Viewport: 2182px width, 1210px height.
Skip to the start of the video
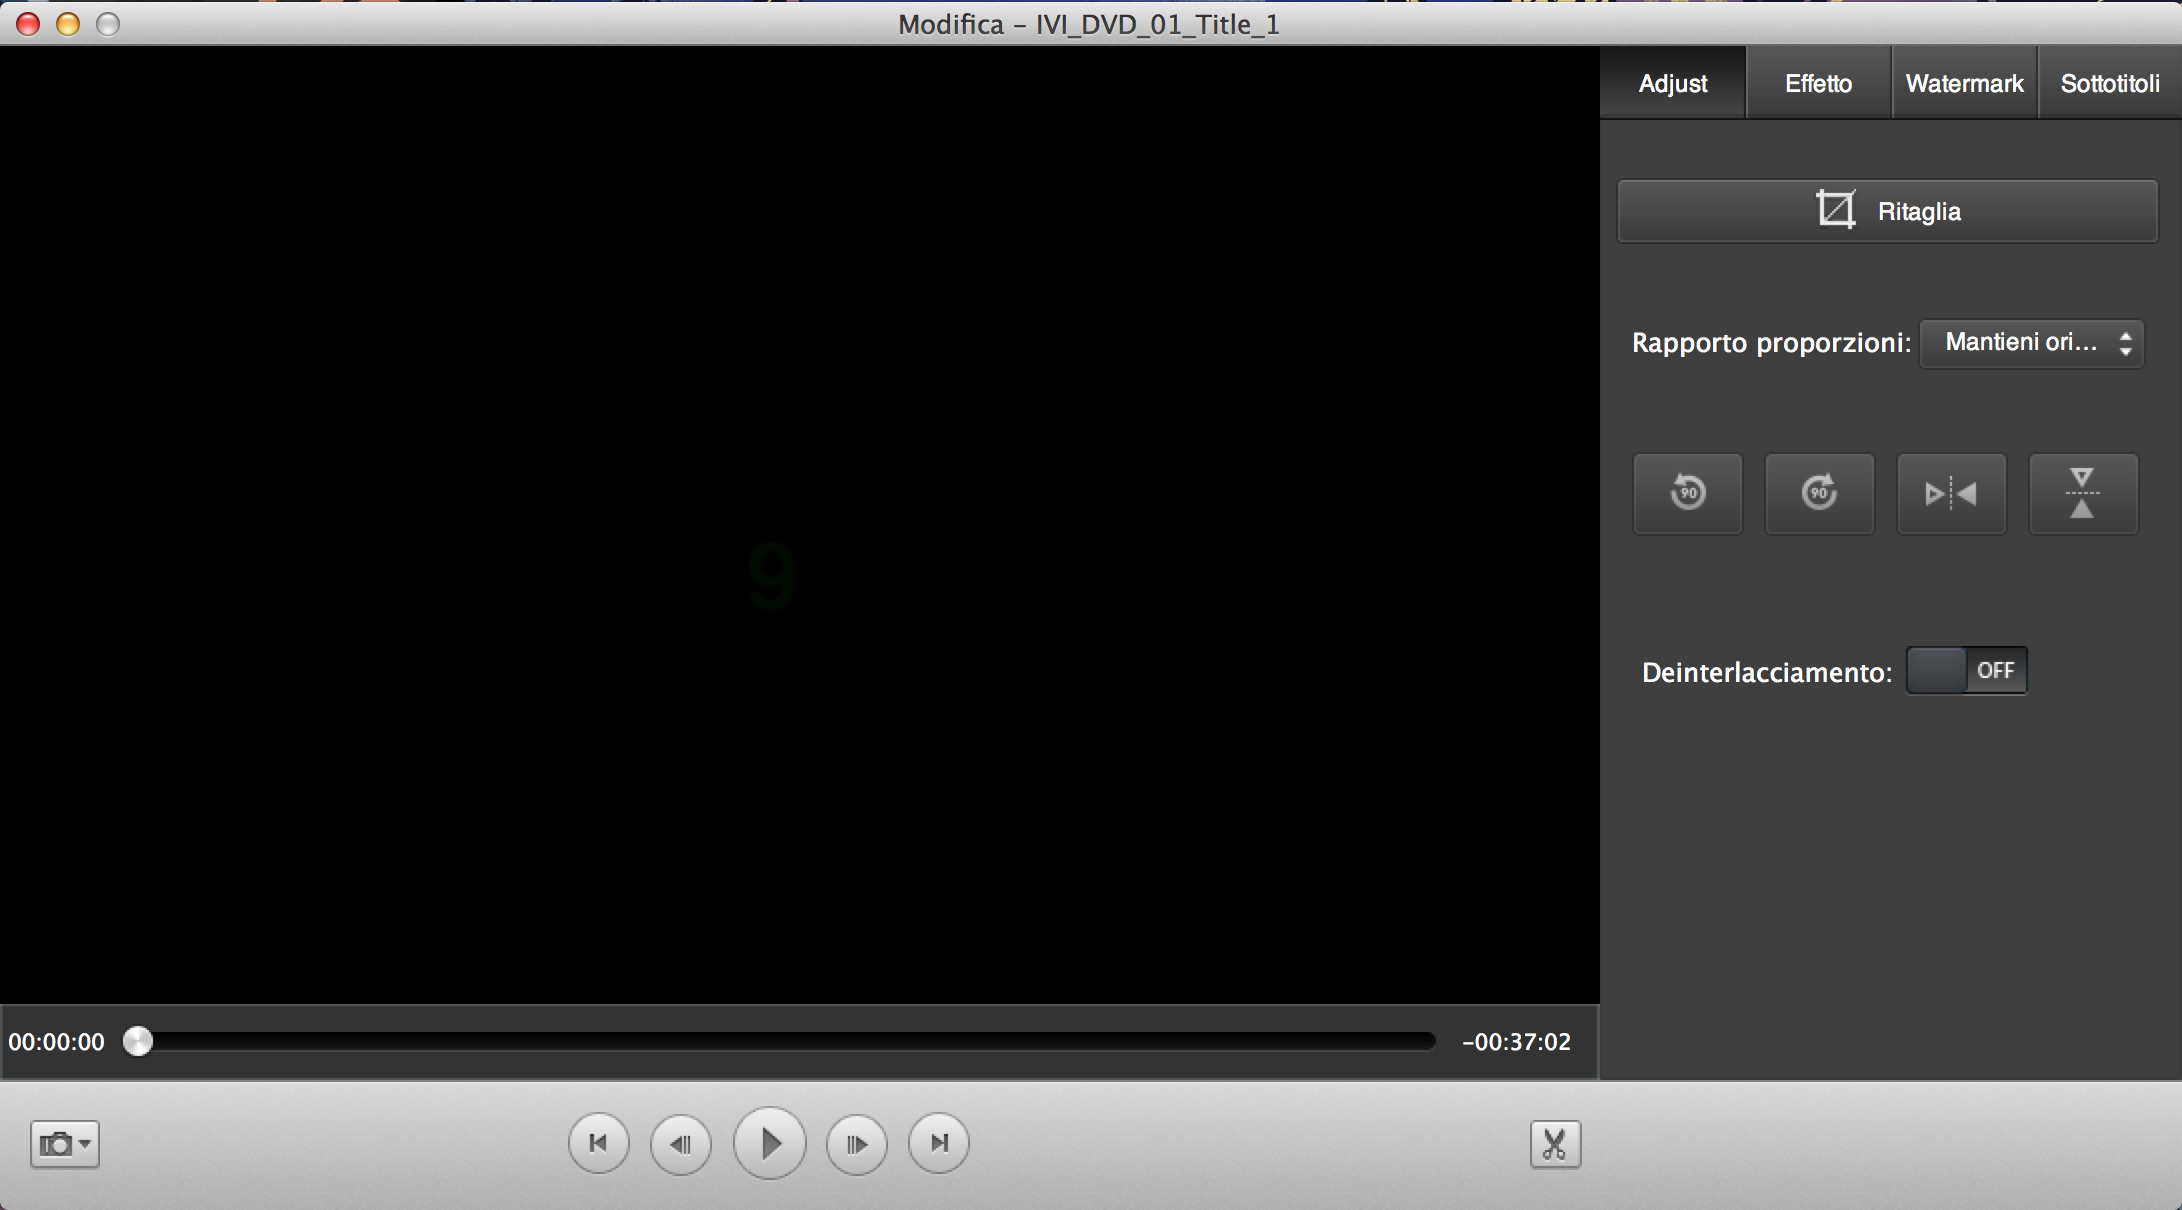(x=598, y=1143)
